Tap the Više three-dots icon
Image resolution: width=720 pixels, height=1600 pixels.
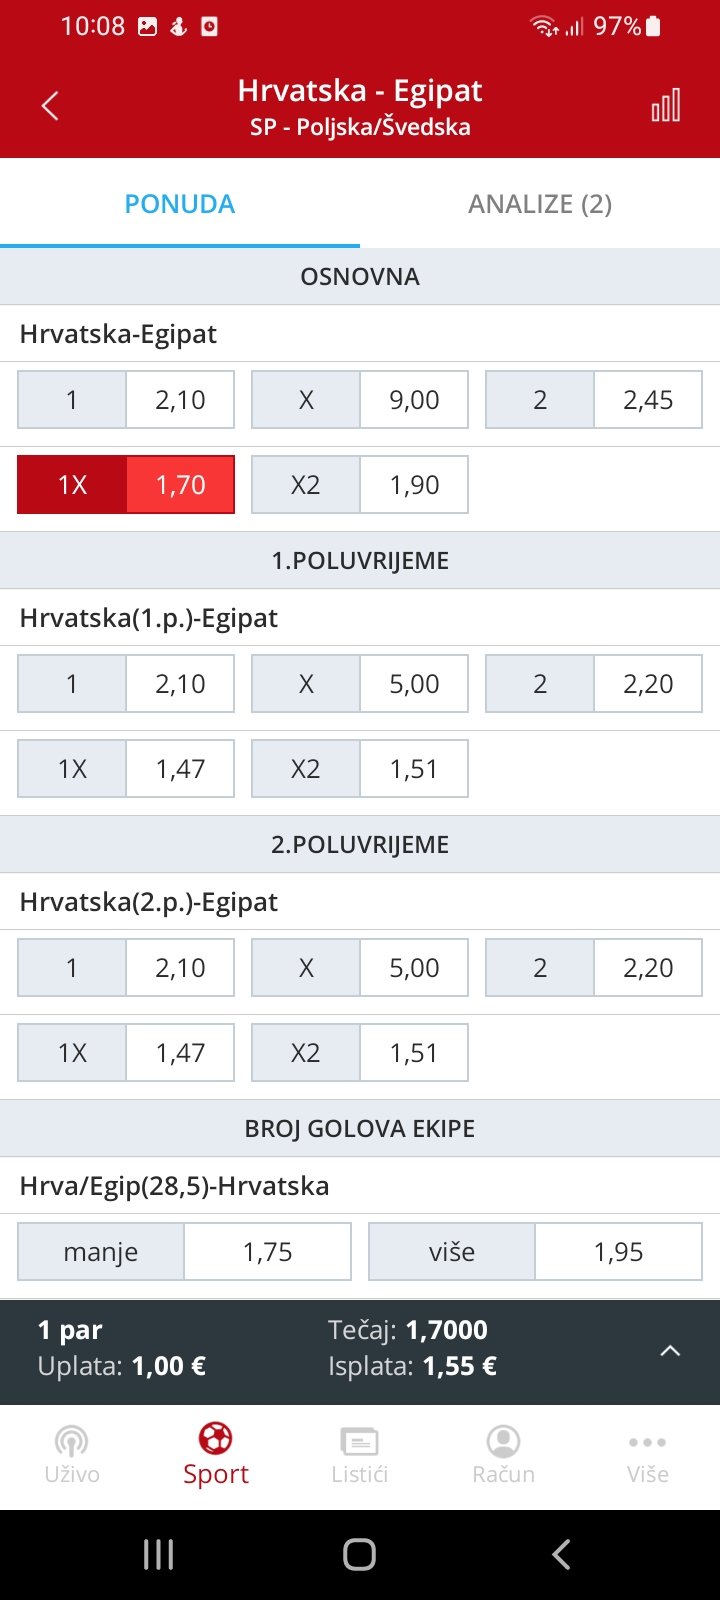tap(648, 1442)
